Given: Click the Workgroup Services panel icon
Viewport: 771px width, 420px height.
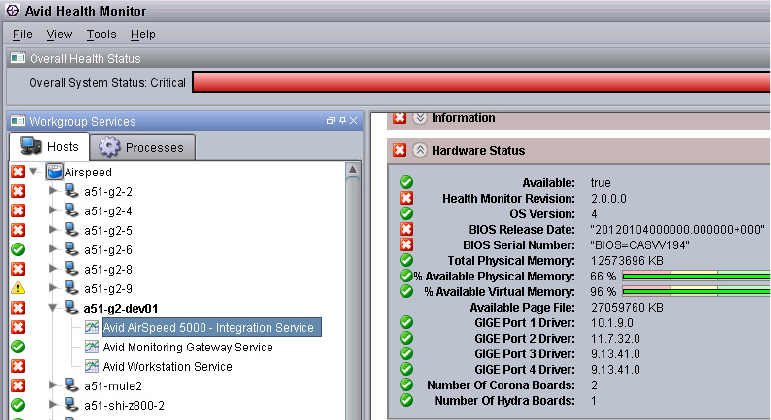Looking at the screenshot, I should coord(18,120).
